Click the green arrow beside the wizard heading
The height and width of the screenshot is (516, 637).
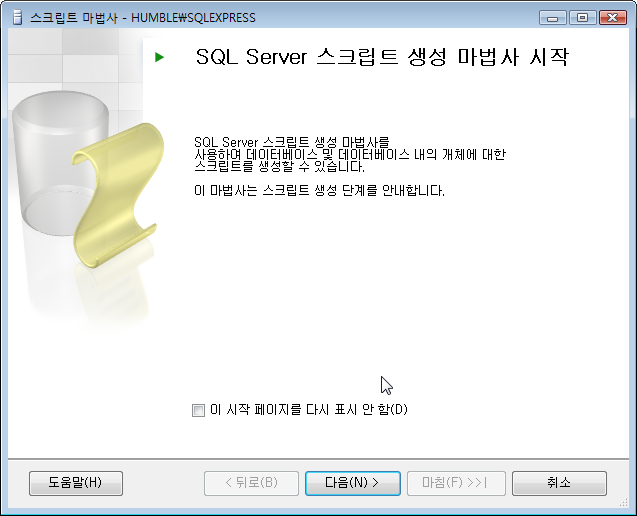pos(159,57)
